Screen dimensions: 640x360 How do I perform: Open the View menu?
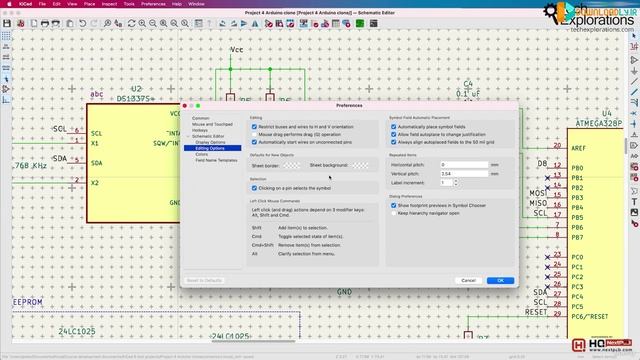click(72, 4)
